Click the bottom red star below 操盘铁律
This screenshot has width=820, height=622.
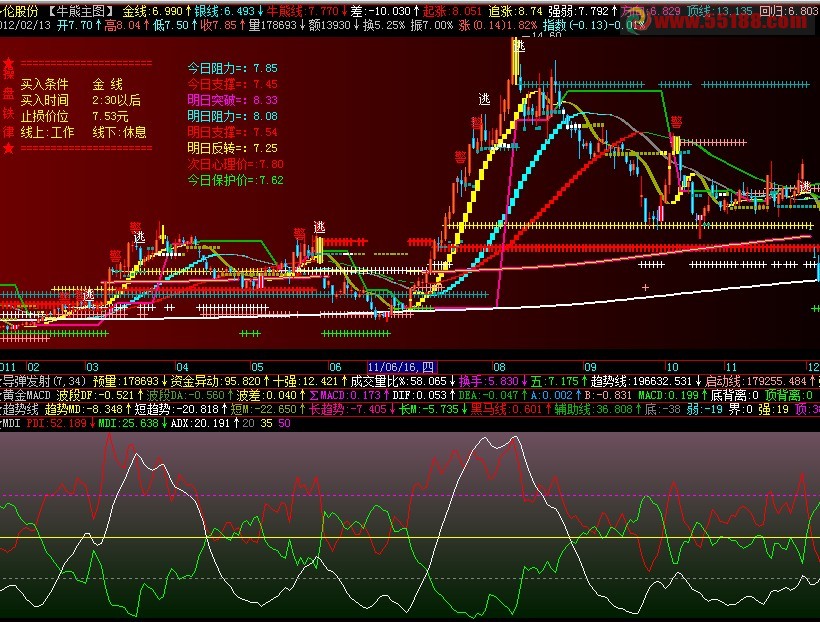pos(8,149)
